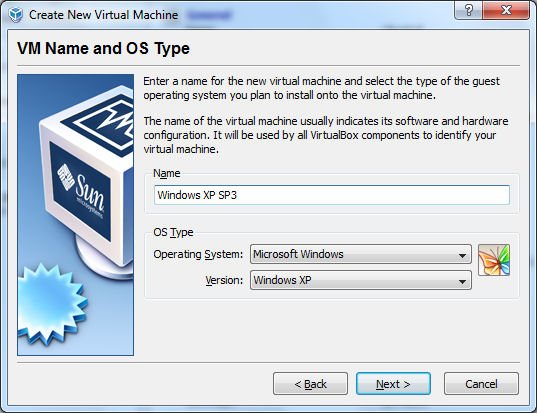Click the "Operating System:" label
This screenshot has height=413, width=537.
click(198, 254)
